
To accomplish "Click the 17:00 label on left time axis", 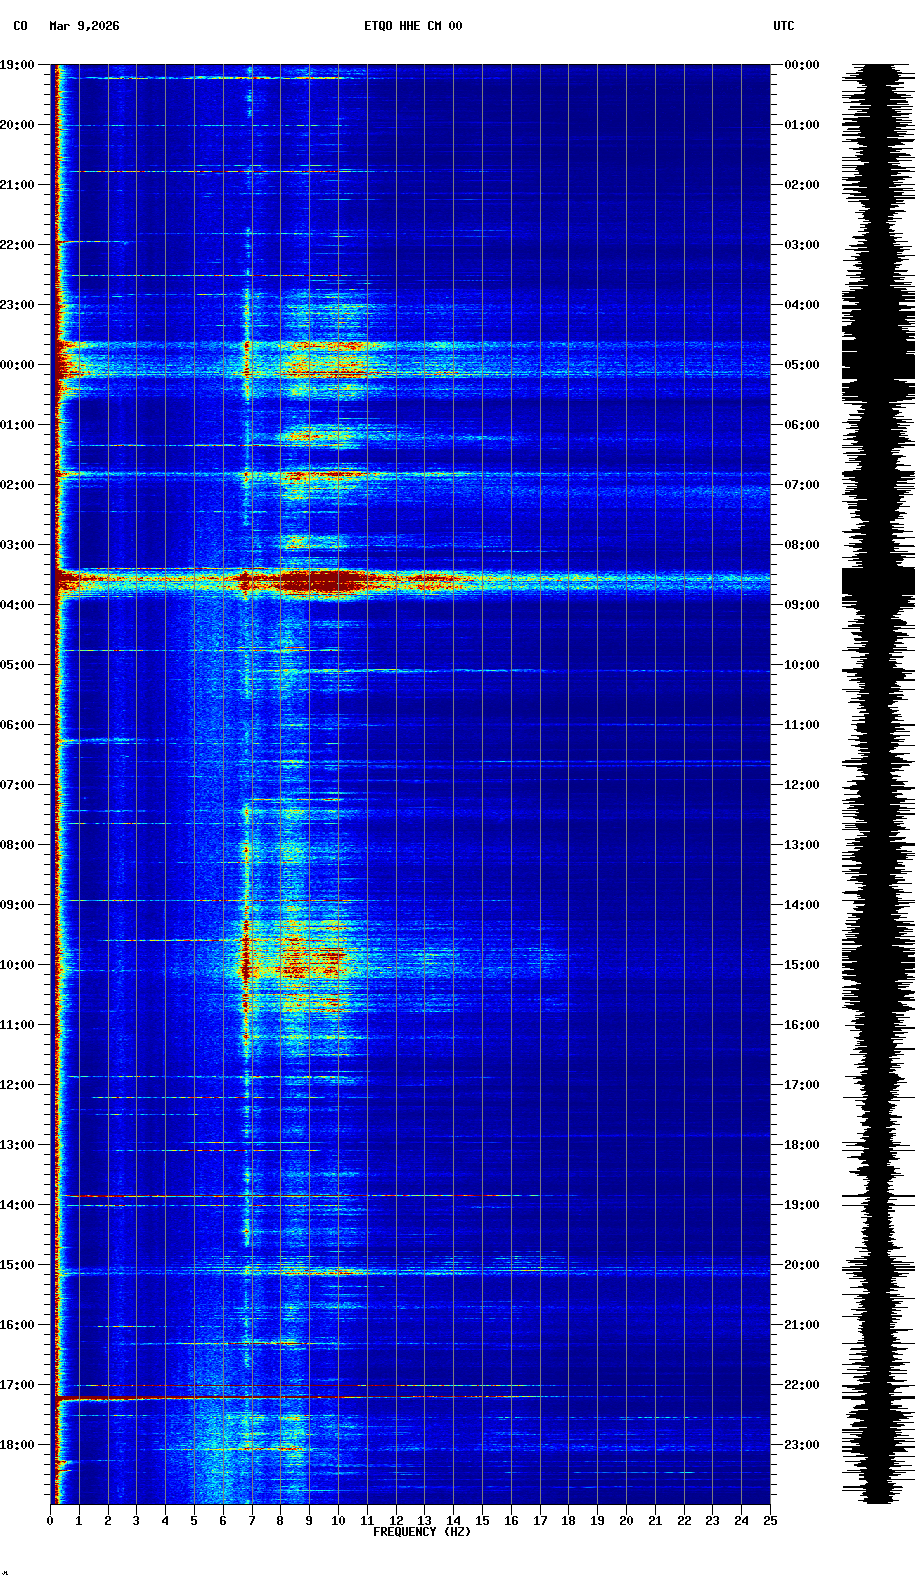I will (x=18, y=1385).
